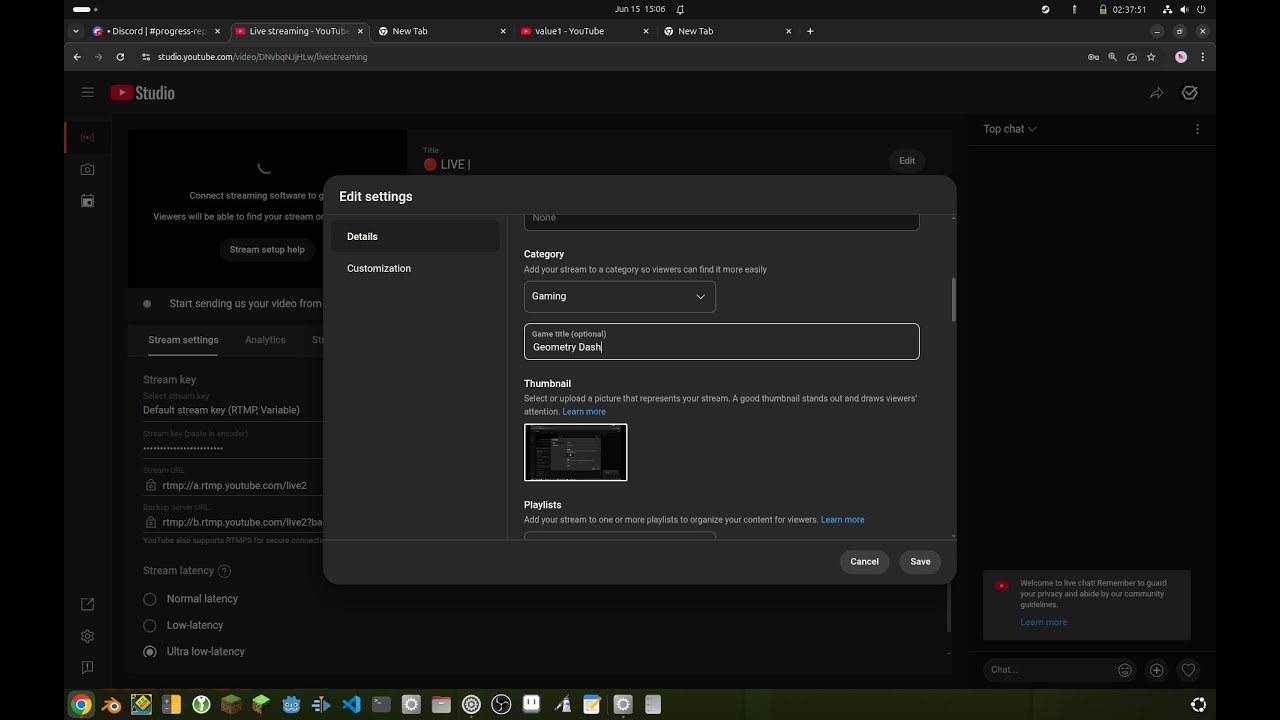Open Settings gear icon in left sidebar

coord(87,636)
